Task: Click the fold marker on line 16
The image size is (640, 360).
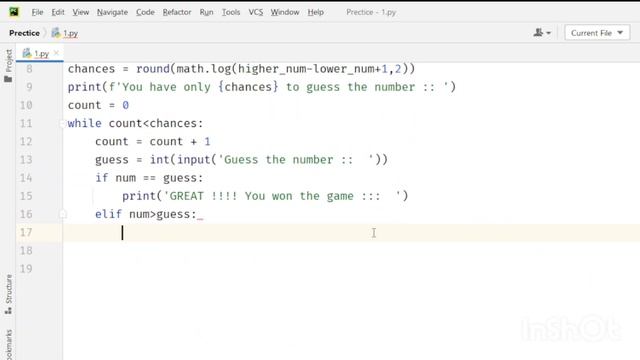Action: (x=62, y=214)
